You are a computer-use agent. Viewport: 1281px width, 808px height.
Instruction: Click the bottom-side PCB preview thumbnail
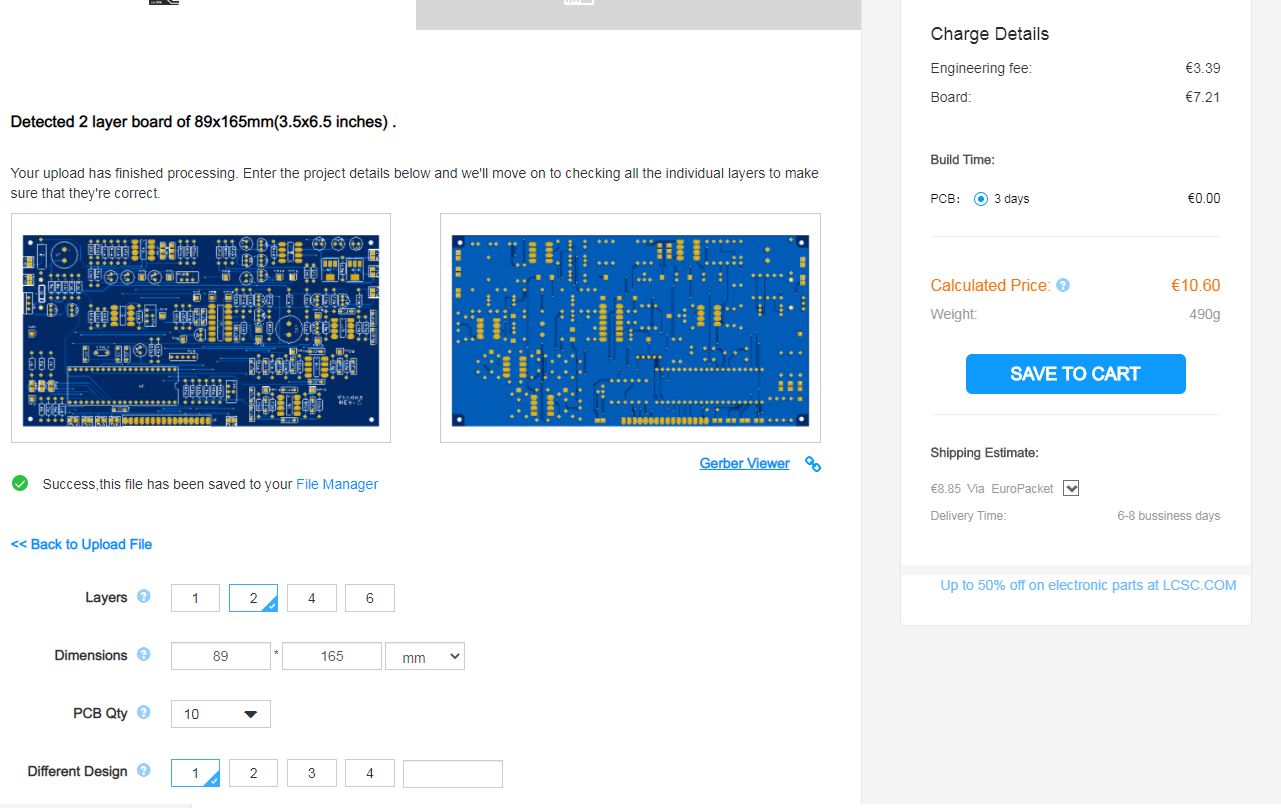coord(630,328)
